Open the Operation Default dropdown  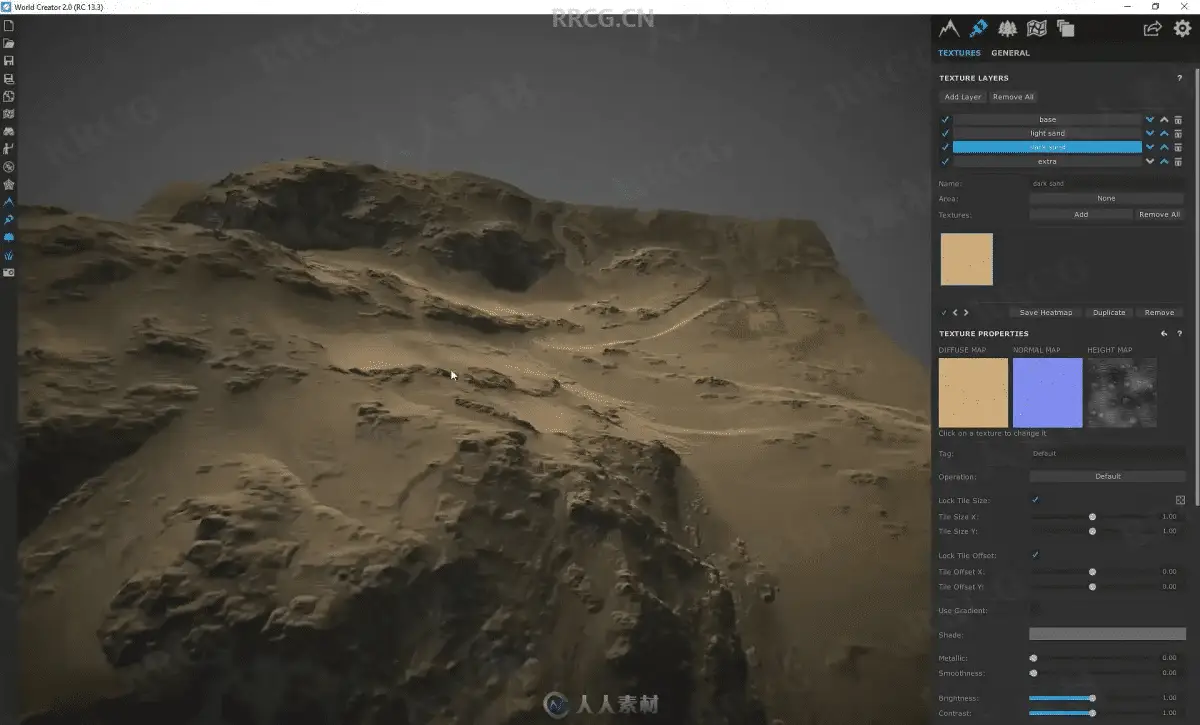point(1107,476)
